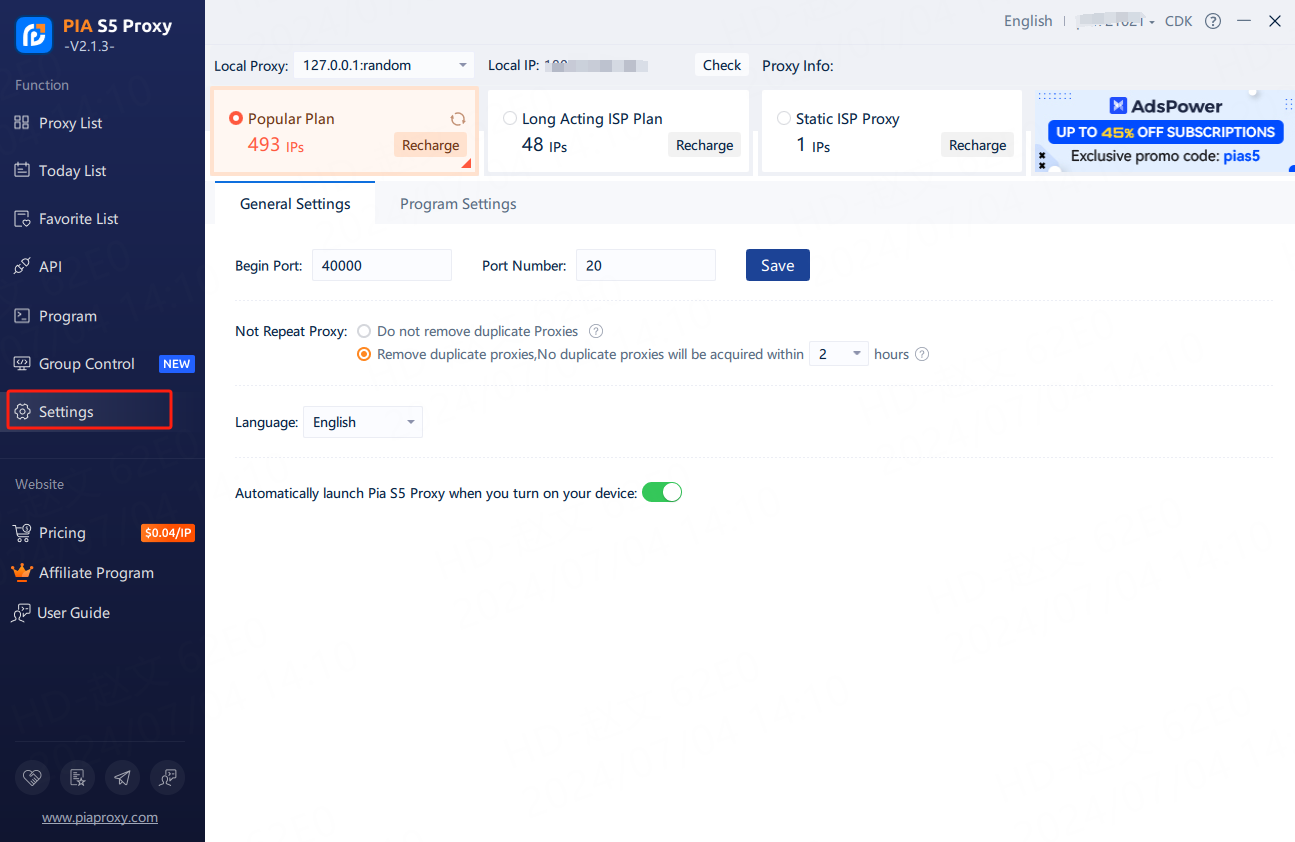
Task: Recharge the Static ISP Proxy
Action: [x=978, y=145]
